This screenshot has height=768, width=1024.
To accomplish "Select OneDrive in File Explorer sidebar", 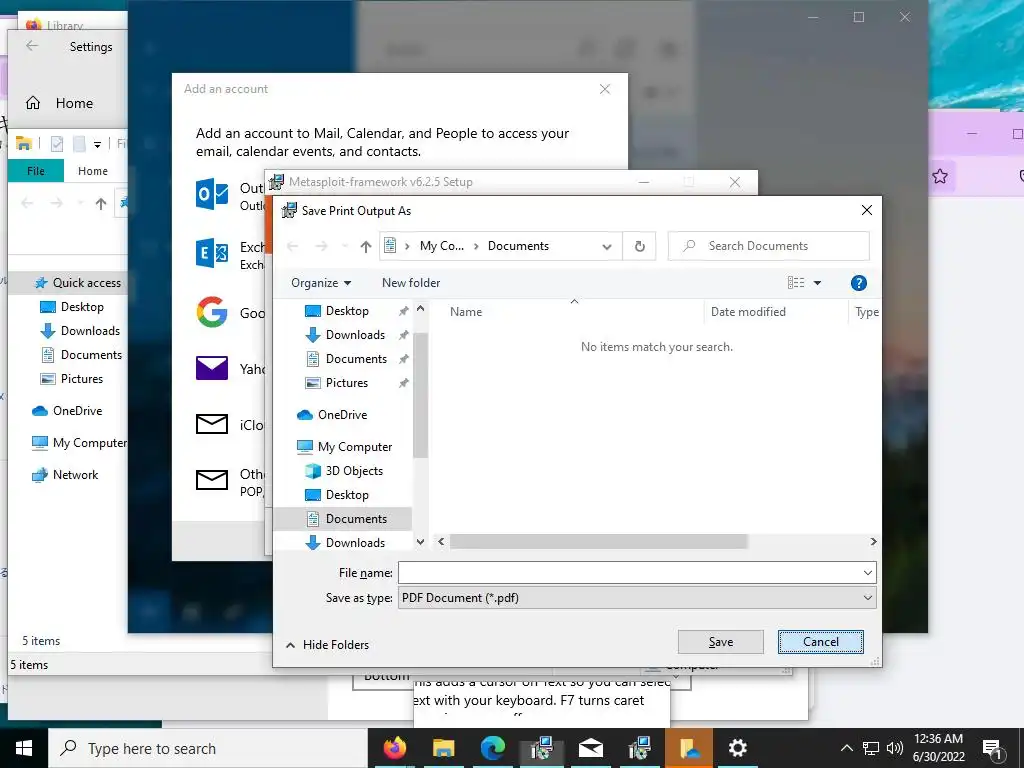I will coord(67,411).
